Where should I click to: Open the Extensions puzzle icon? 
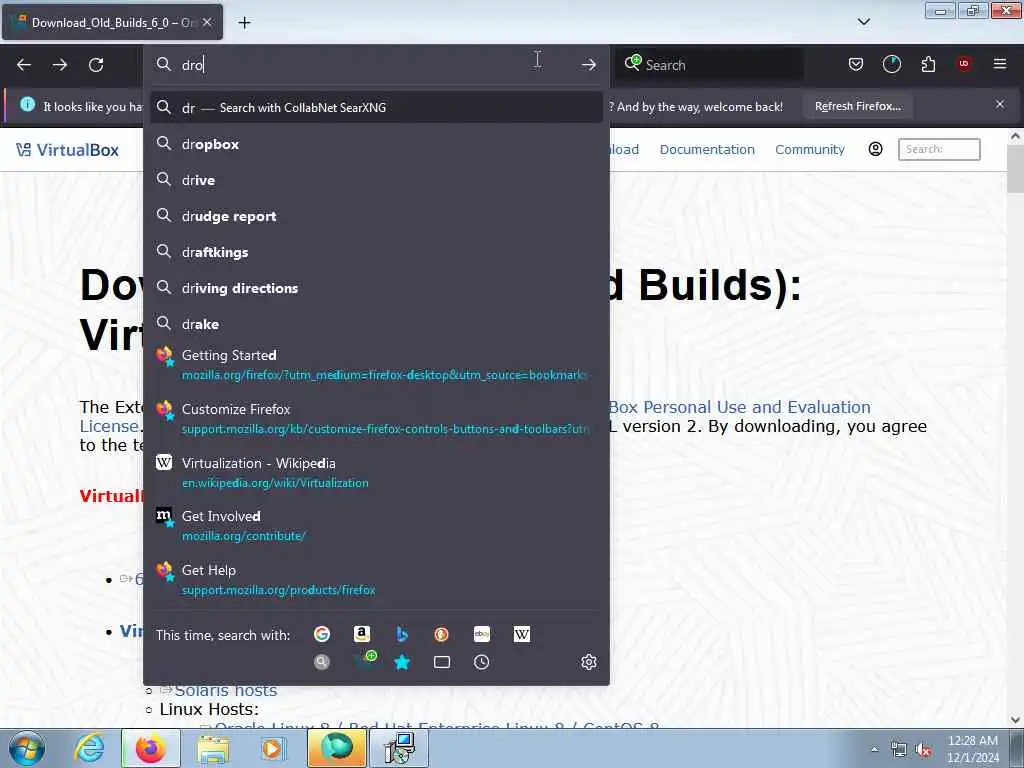pos(928,64)
